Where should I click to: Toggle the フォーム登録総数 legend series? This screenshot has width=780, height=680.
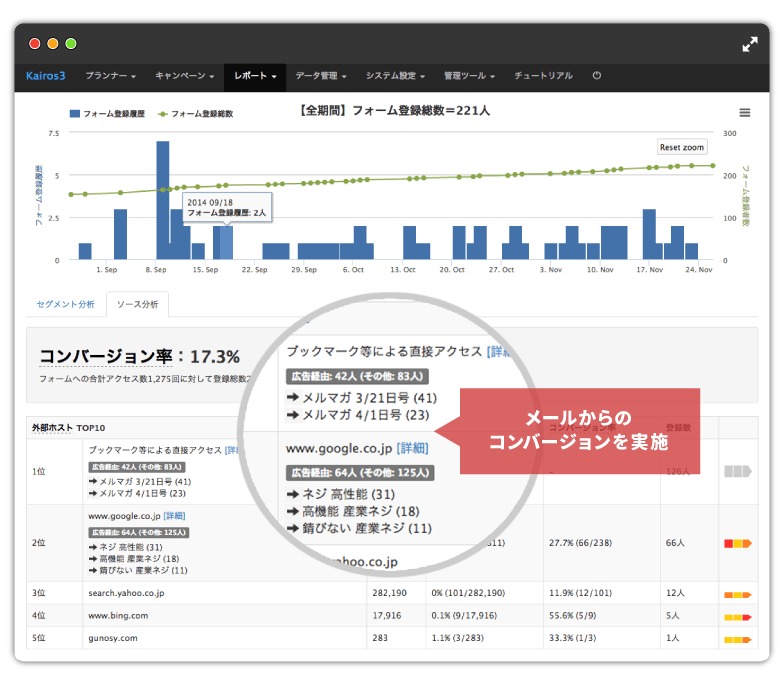tap(196, 114)
